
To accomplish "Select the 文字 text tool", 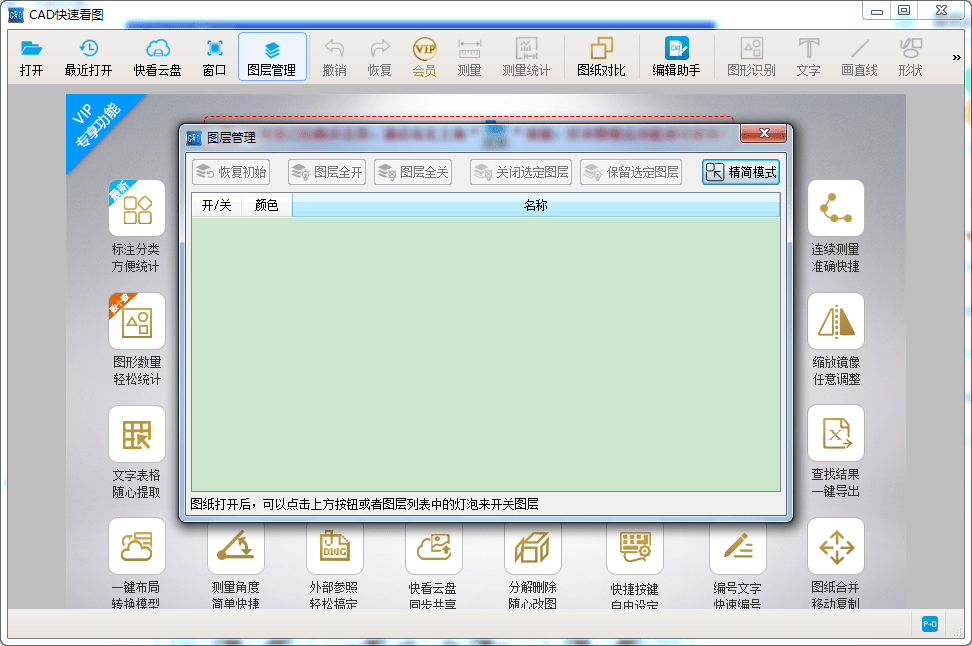I will [x=807, y=56].
